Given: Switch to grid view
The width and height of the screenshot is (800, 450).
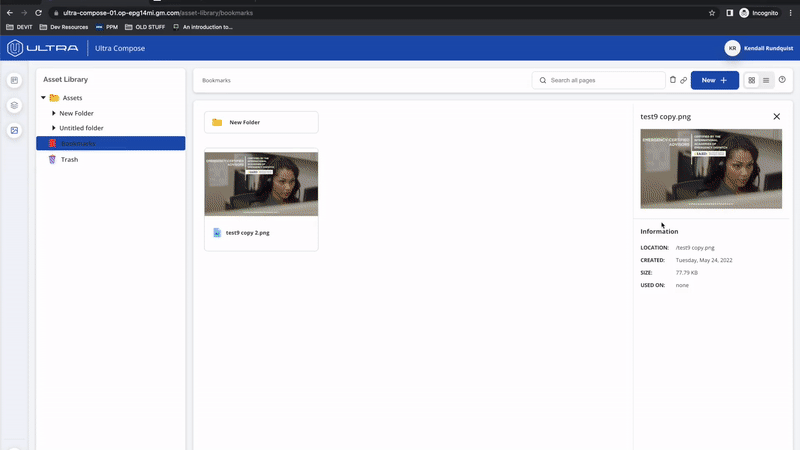Looking at the screenshot, I should point(752,80).
